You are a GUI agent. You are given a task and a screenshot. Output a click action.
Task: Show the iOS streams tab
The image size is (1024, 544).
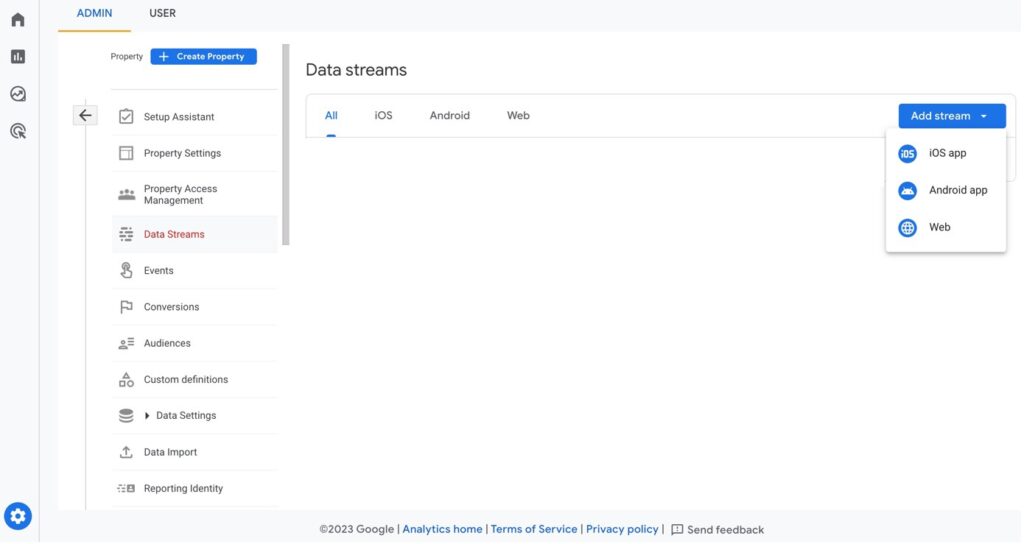pos(383,116)
